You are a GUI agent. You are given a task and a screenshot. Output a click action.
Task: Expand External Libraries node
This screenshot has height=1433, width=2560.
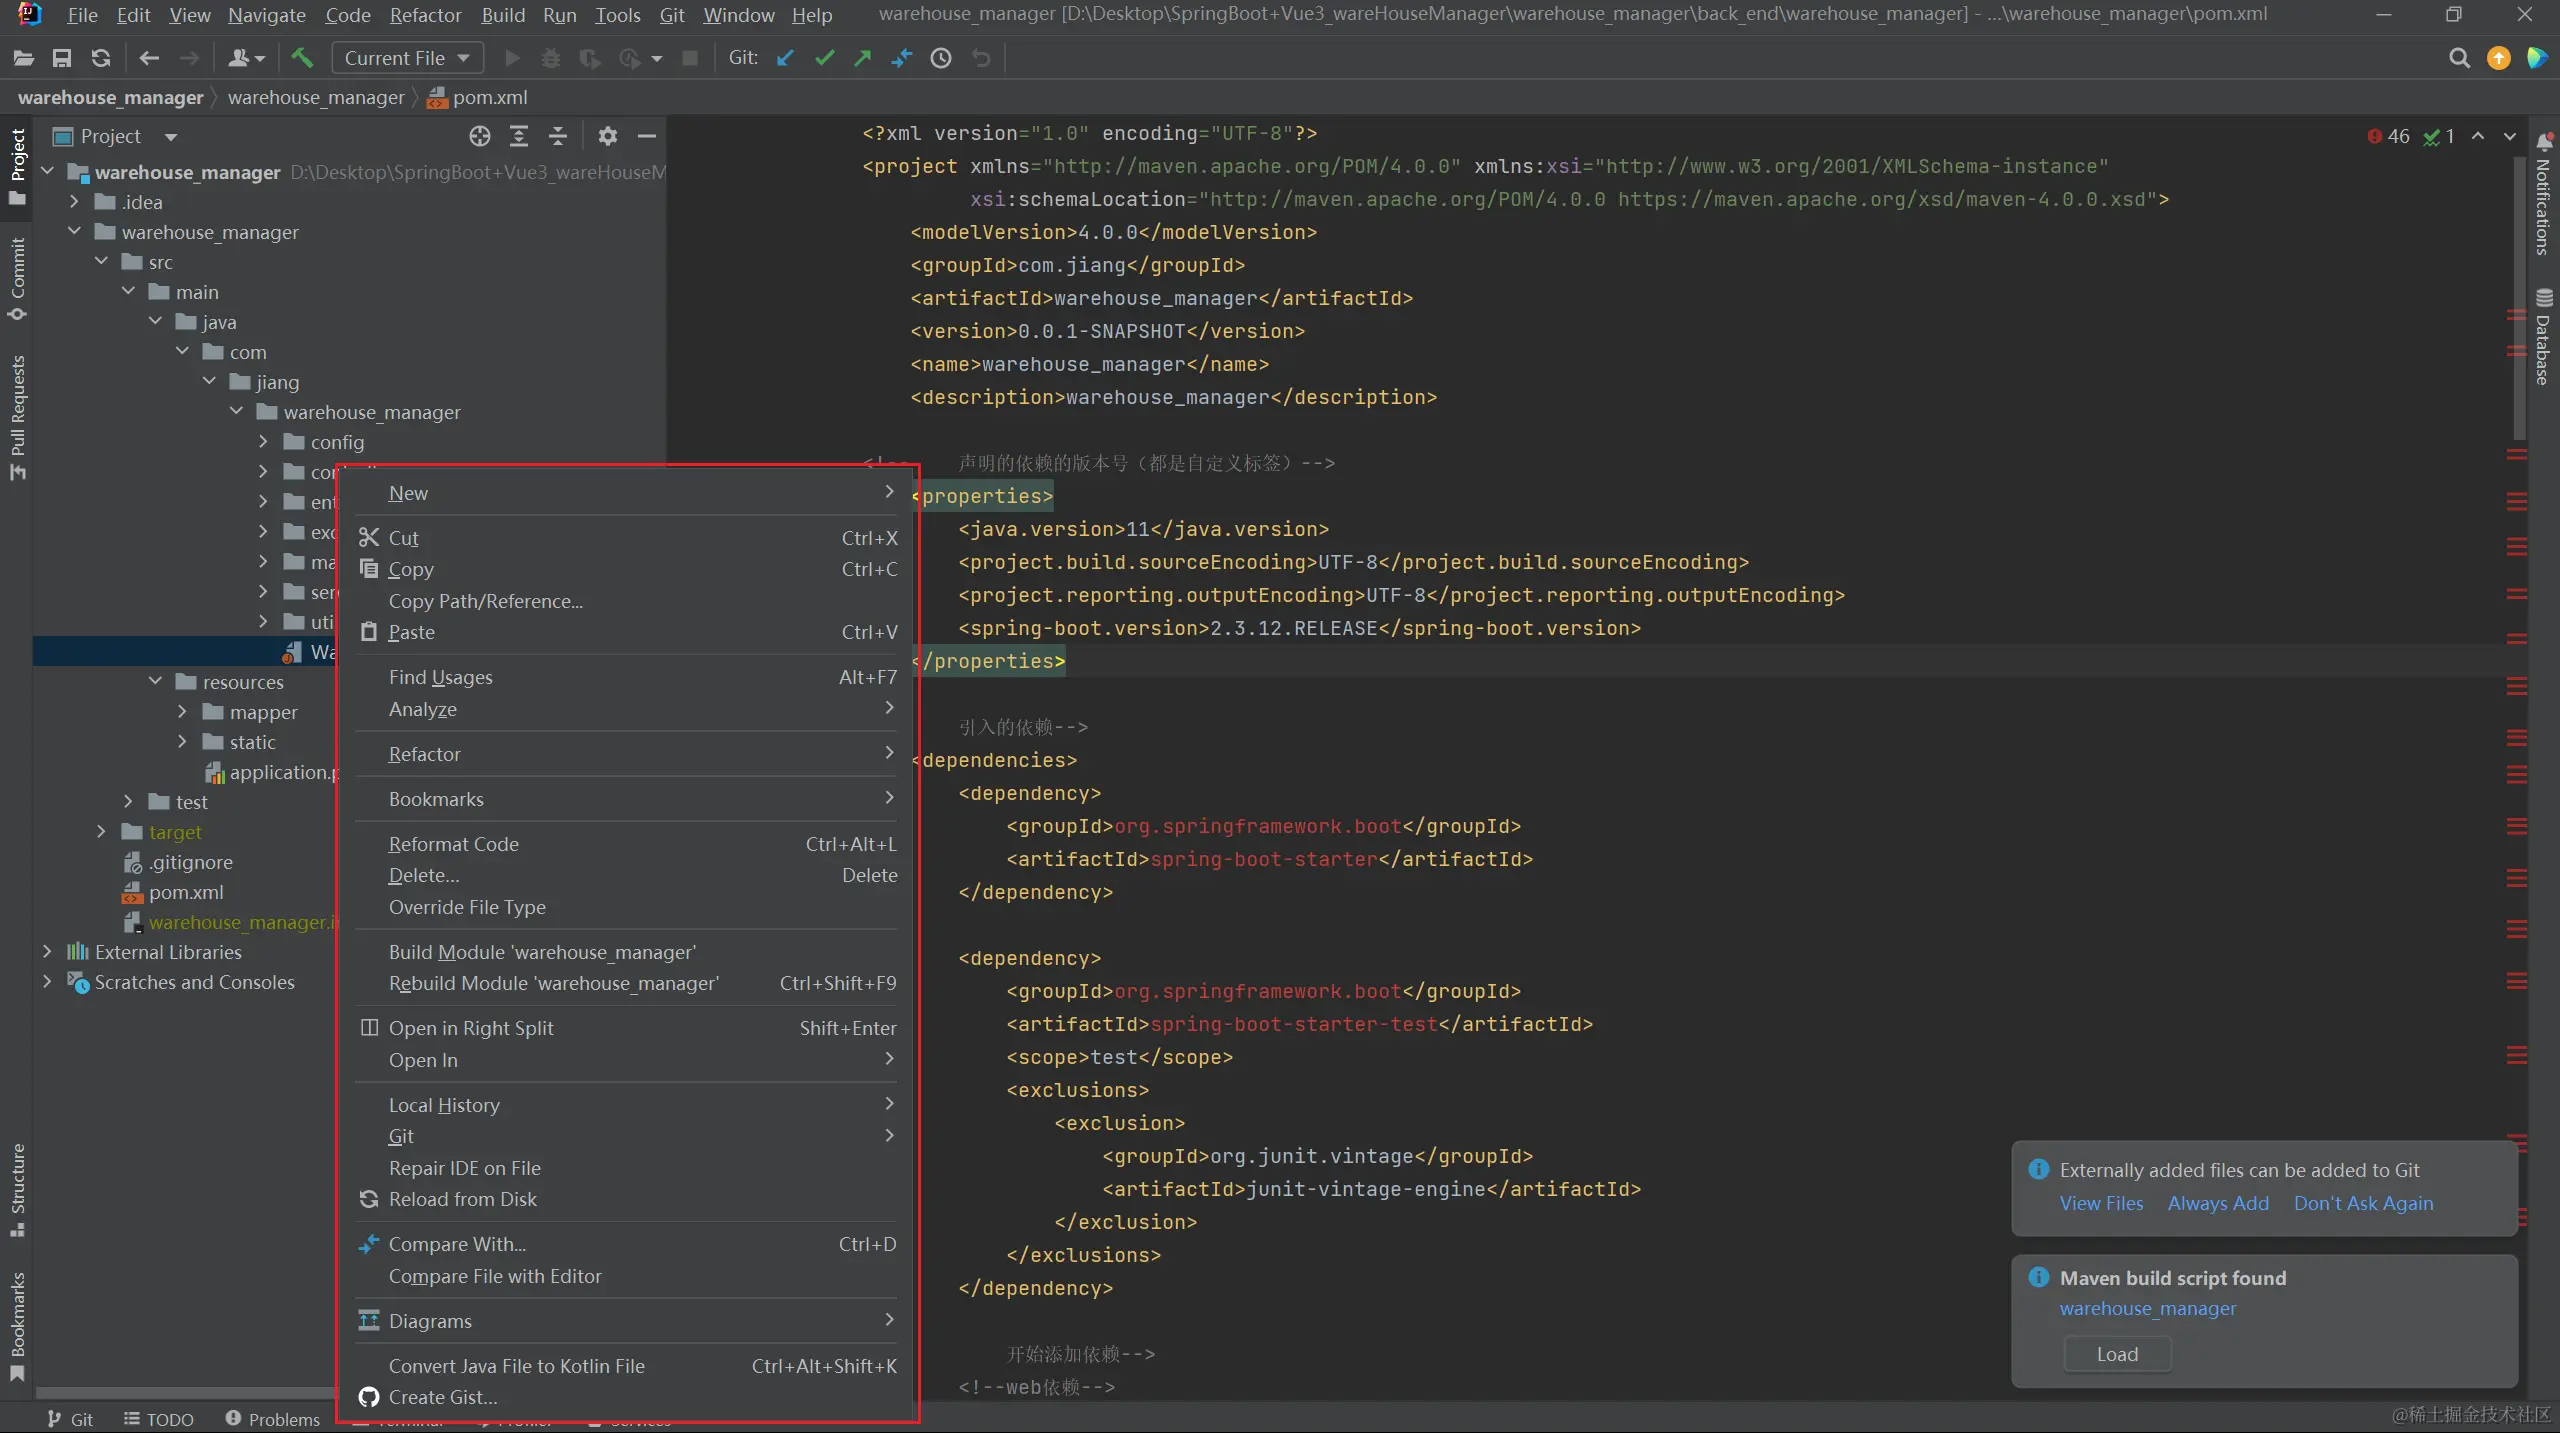[47, 952]
